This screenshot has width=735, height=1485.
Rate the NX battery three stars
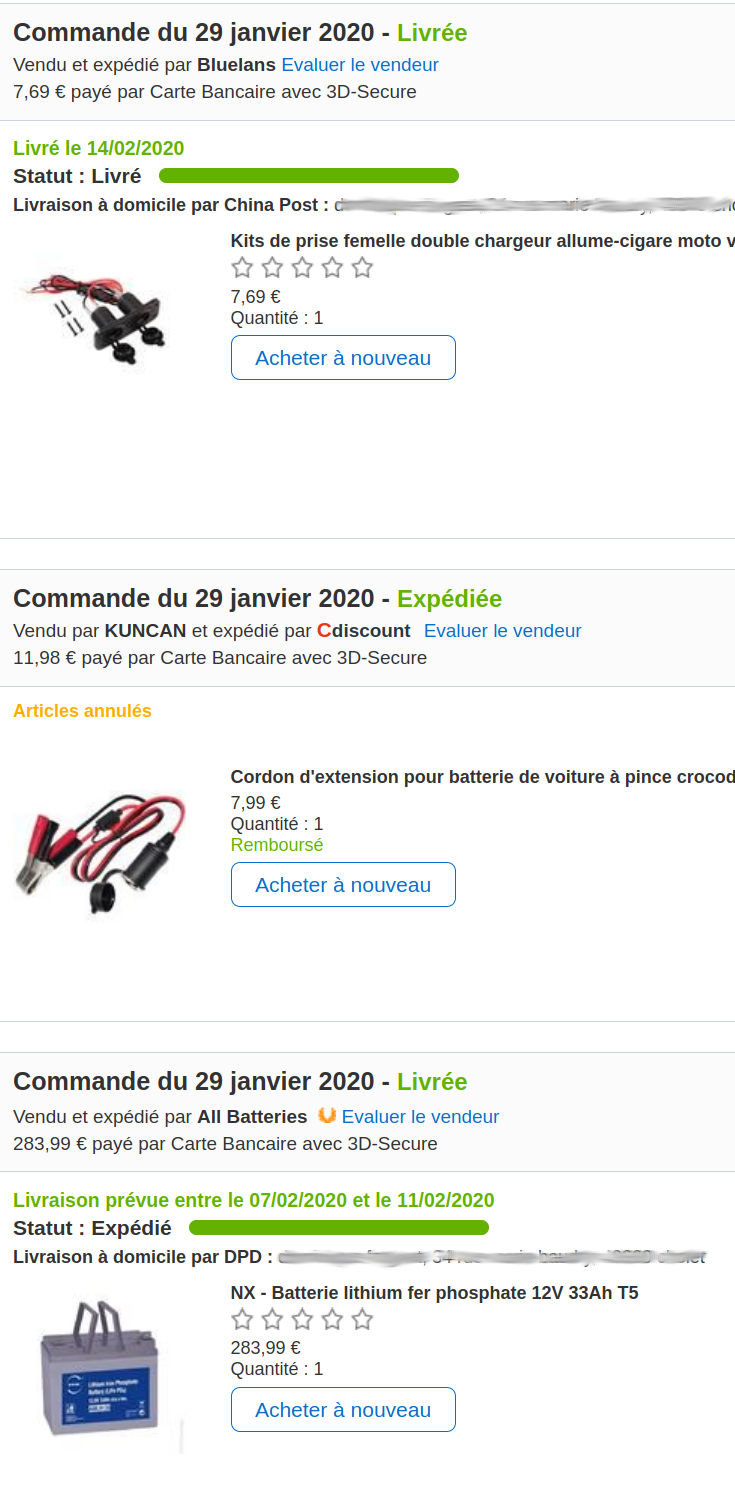pyautogui.click(x=302, y=1320)
